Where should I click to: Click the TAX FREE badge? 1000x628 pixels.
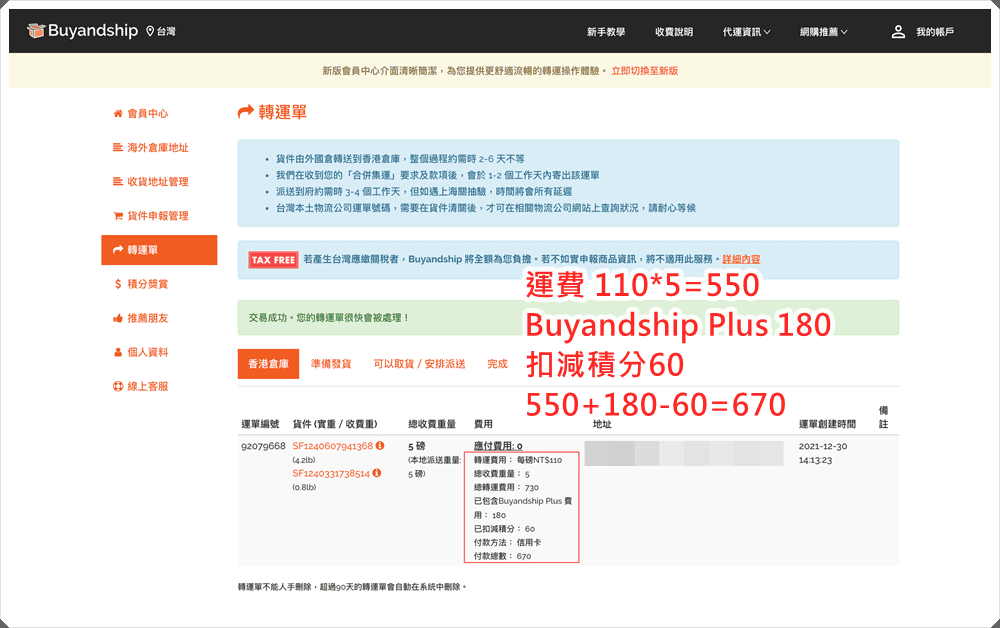273,260
